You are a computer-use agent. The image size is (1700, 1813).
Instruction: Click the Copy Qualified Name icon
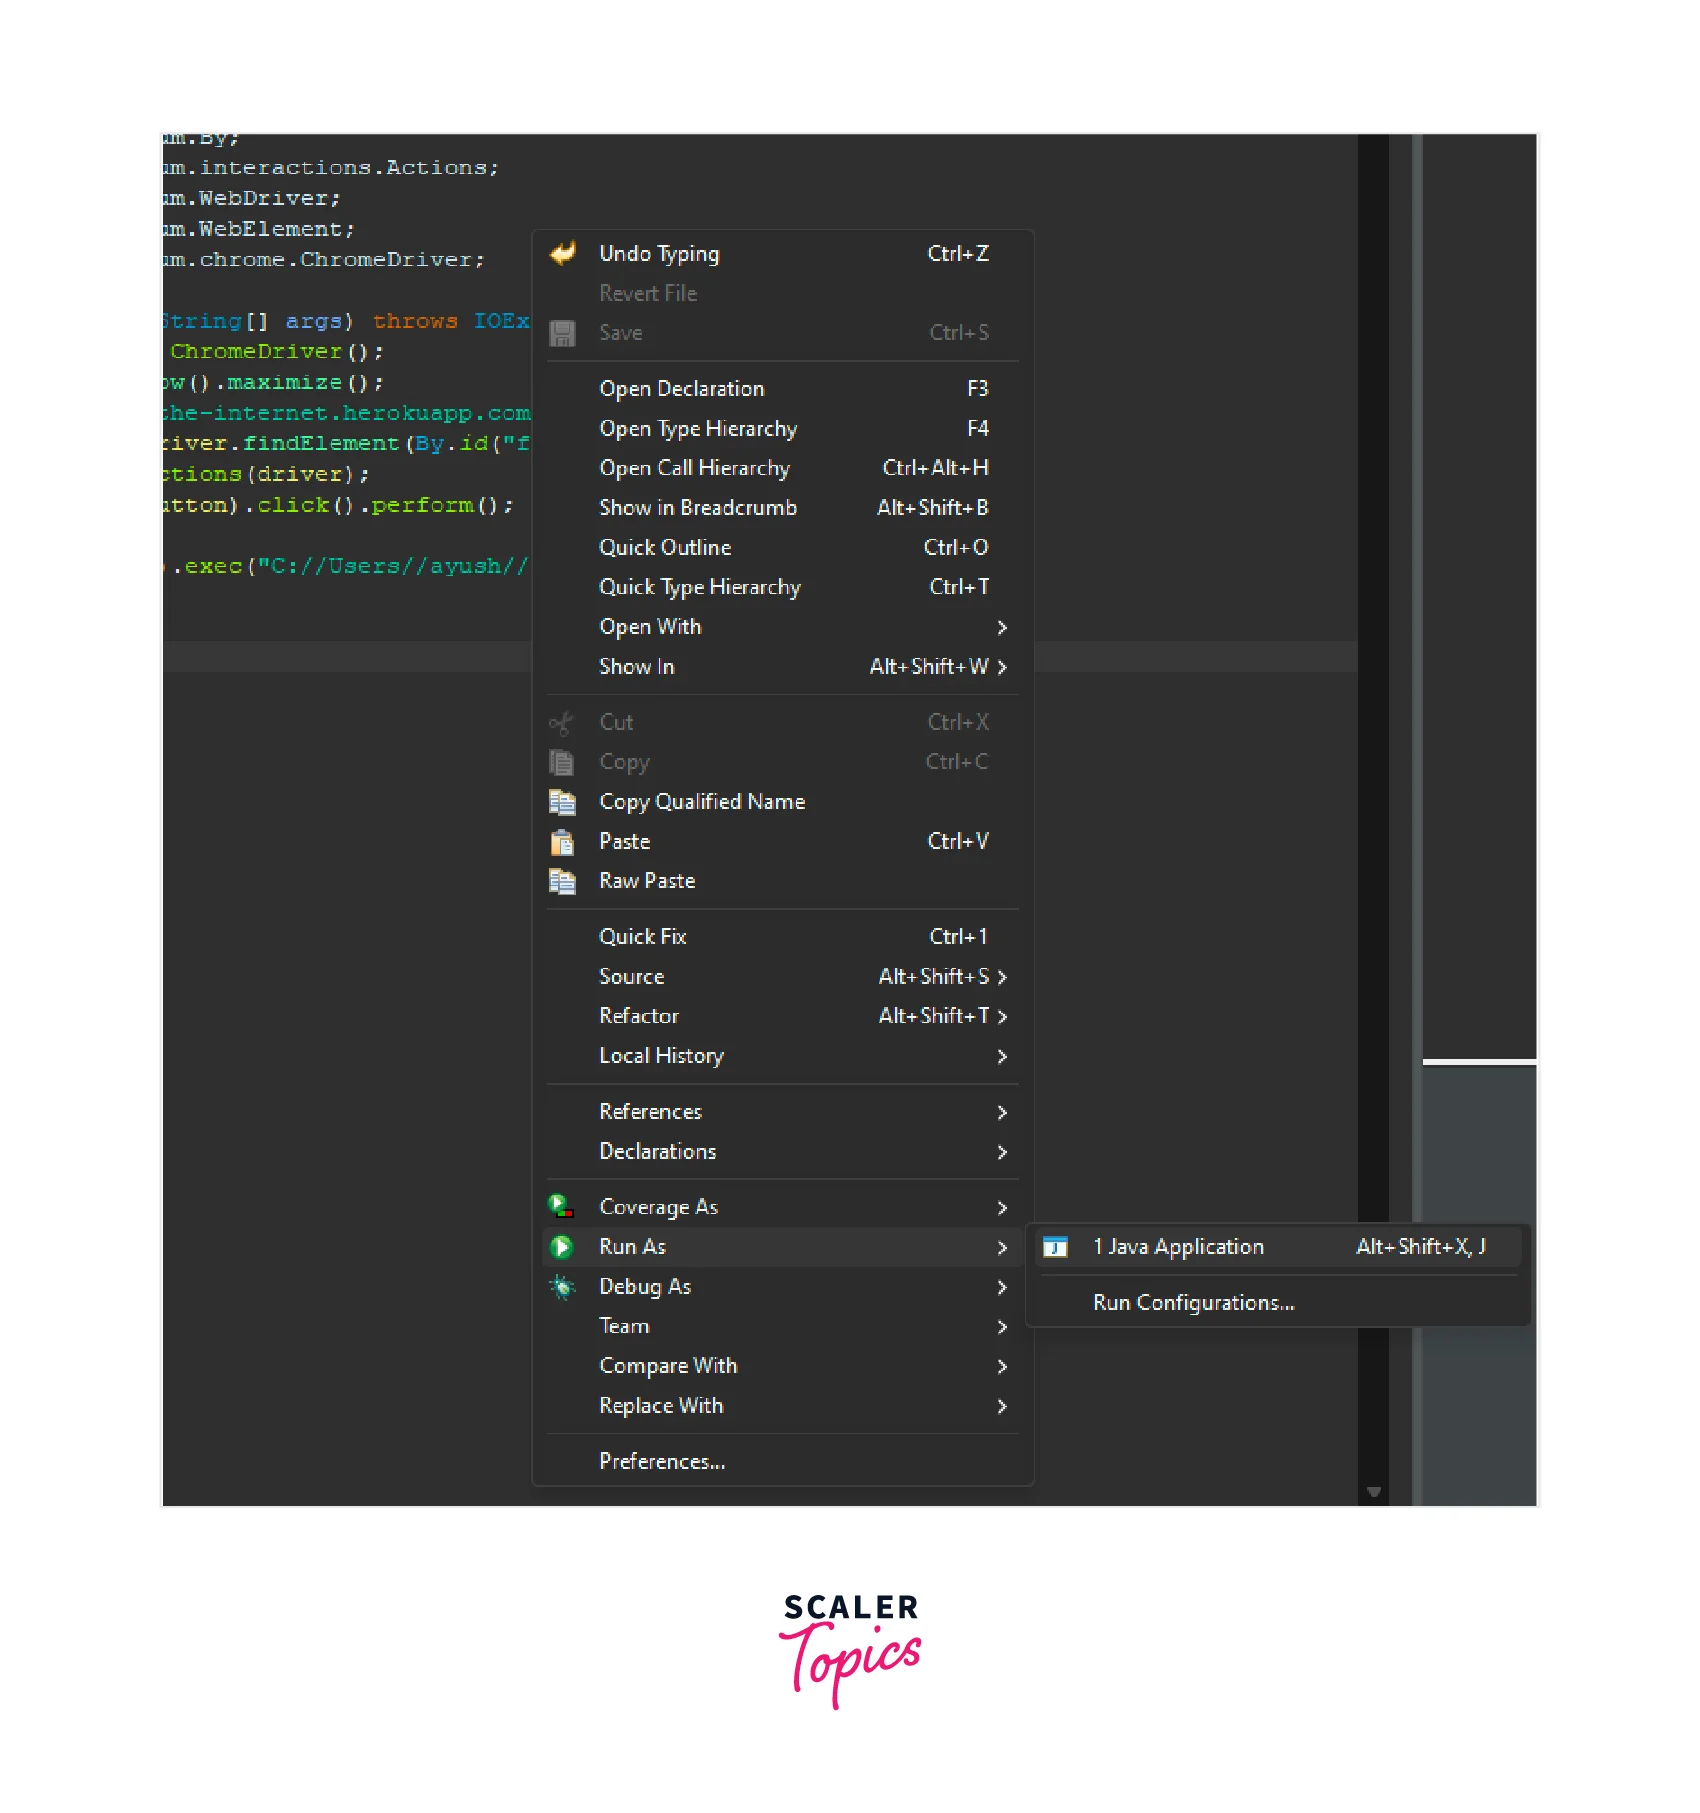tap(562, 802)
